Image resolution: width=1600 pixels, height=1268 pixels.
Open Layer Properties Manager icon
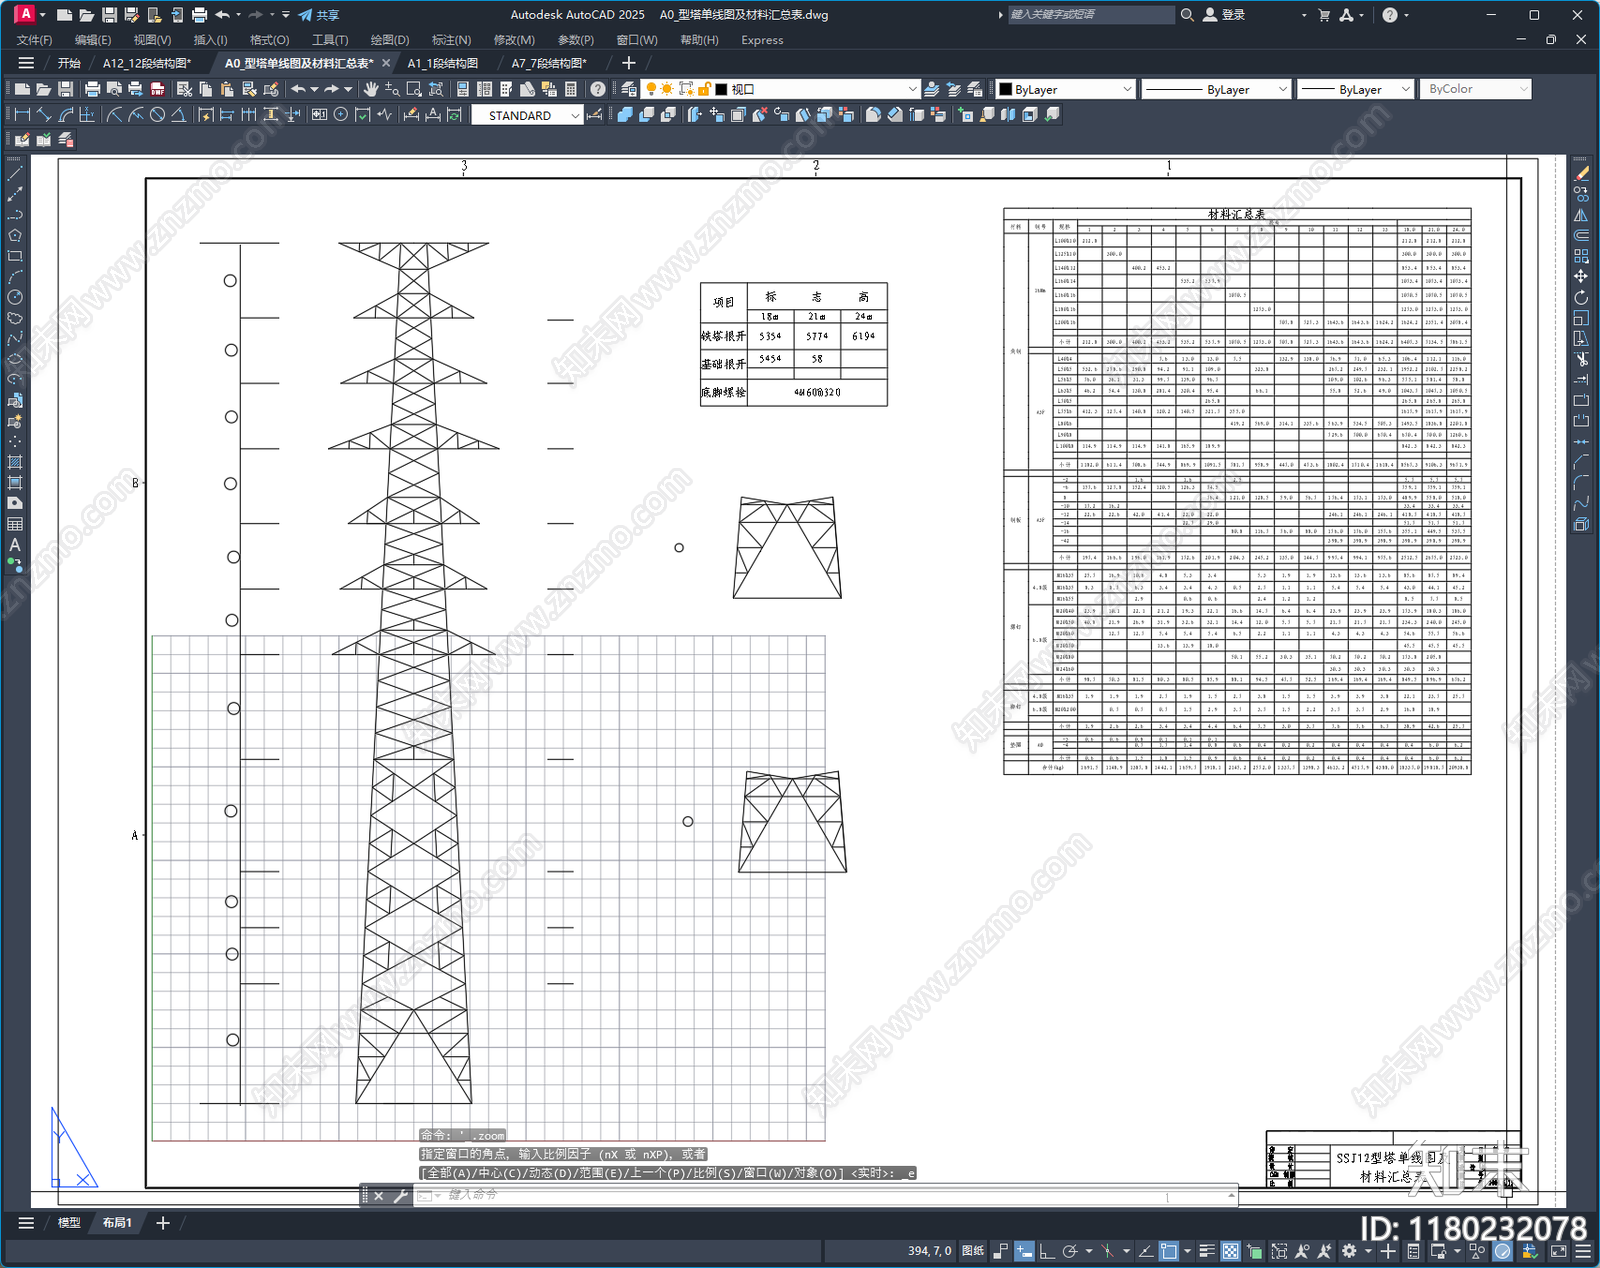(628, 89)
